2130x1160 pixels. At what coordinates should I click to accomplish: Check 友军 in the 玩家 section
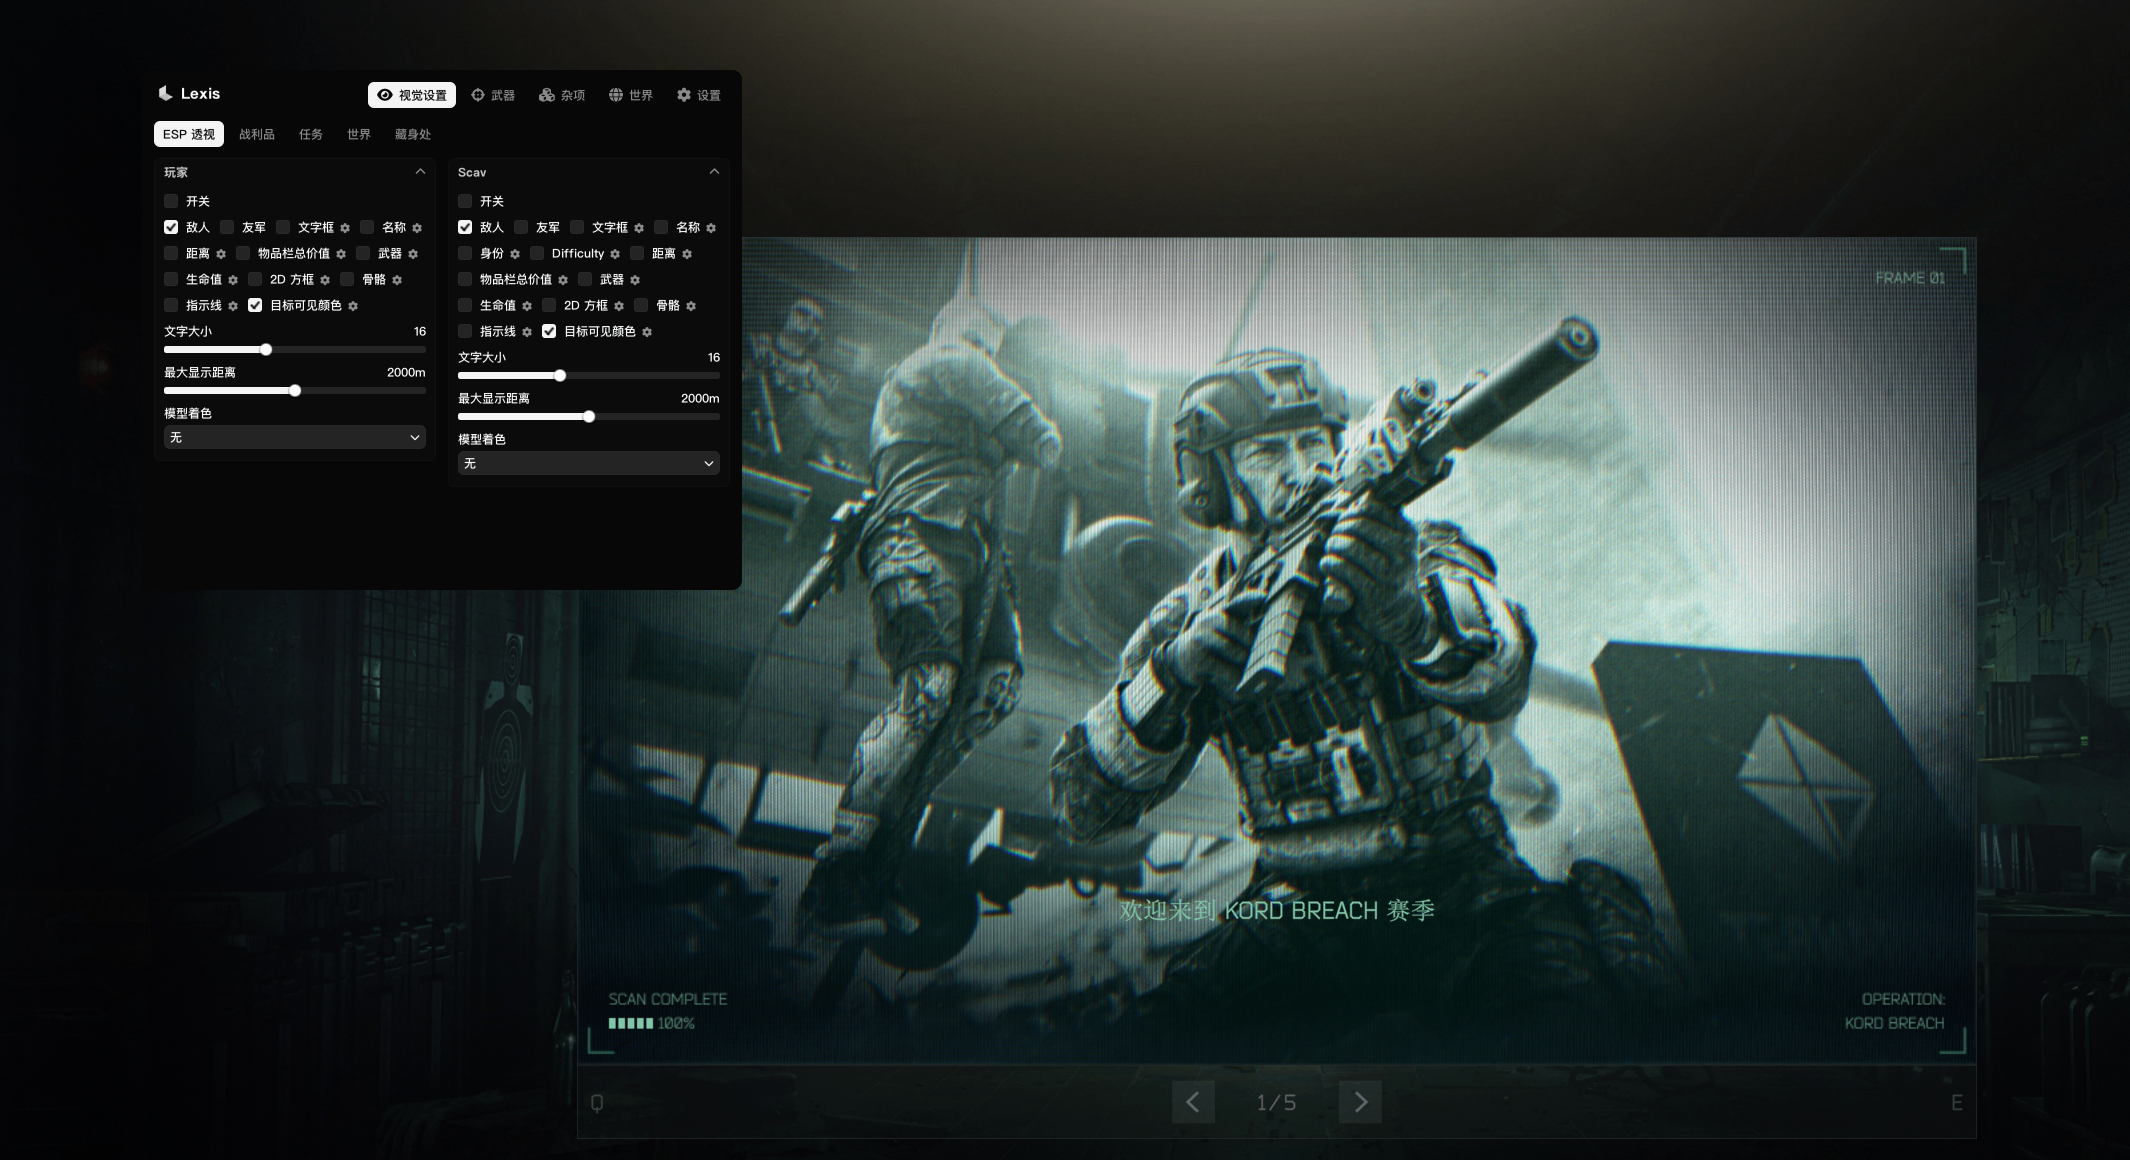(x=227, y=227)
